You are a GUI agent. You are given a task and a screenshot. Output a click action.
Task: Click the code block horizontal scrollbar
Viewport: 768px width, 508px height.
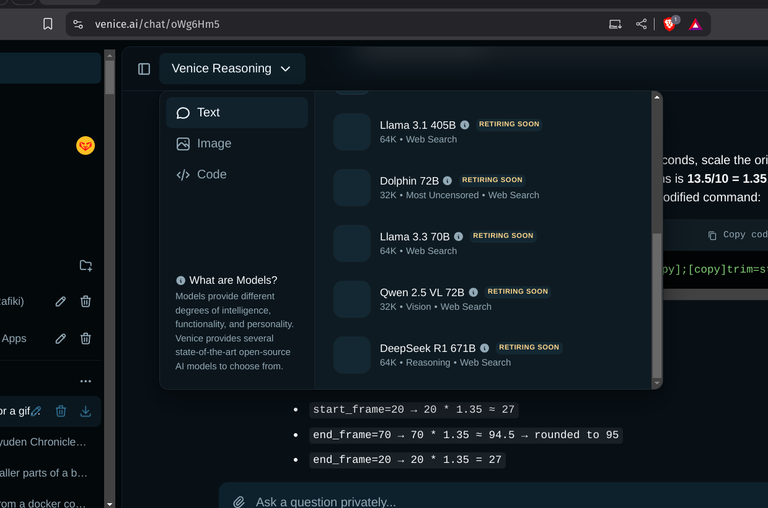[x=715, y=294]
